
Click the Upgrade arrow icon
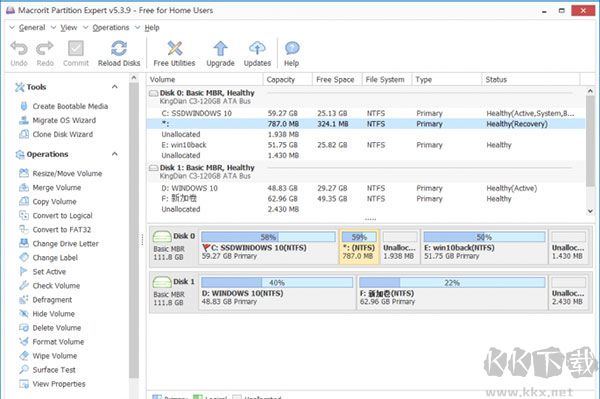pyautogui.click(x=220, y=49)
